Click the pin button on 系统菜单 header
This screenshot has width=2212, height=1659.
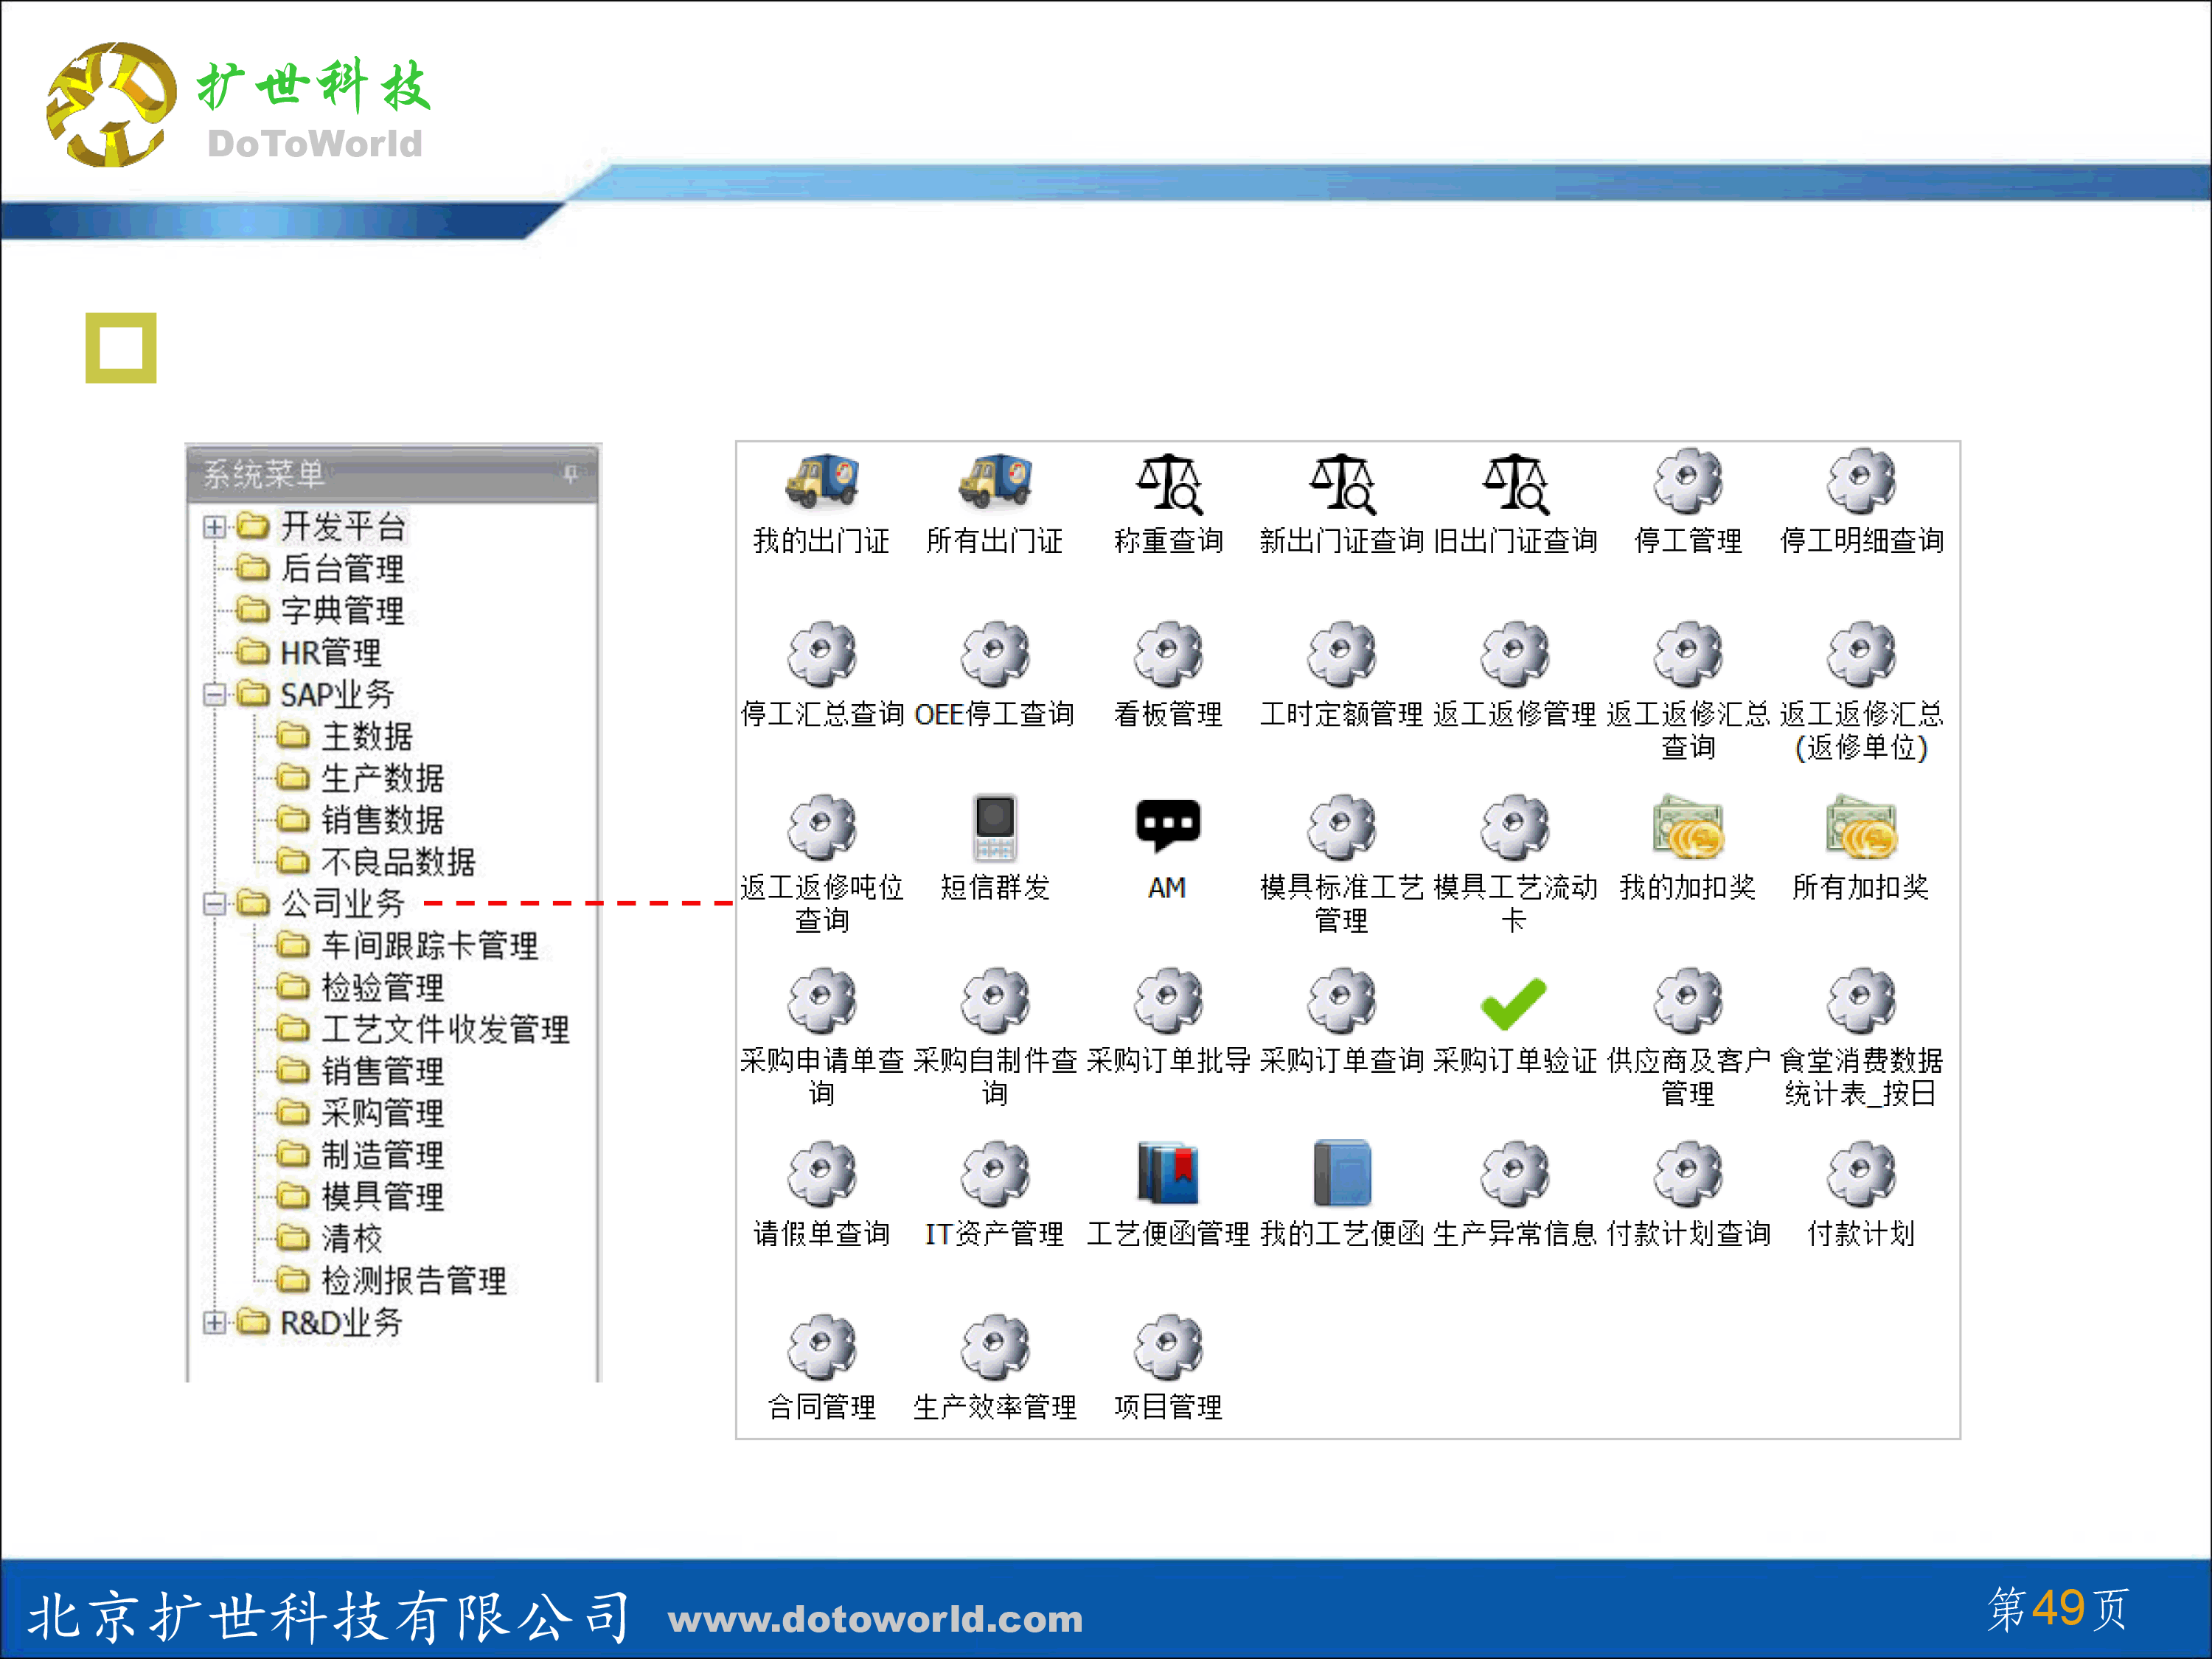pyautogui.click(x=570, y=474)
